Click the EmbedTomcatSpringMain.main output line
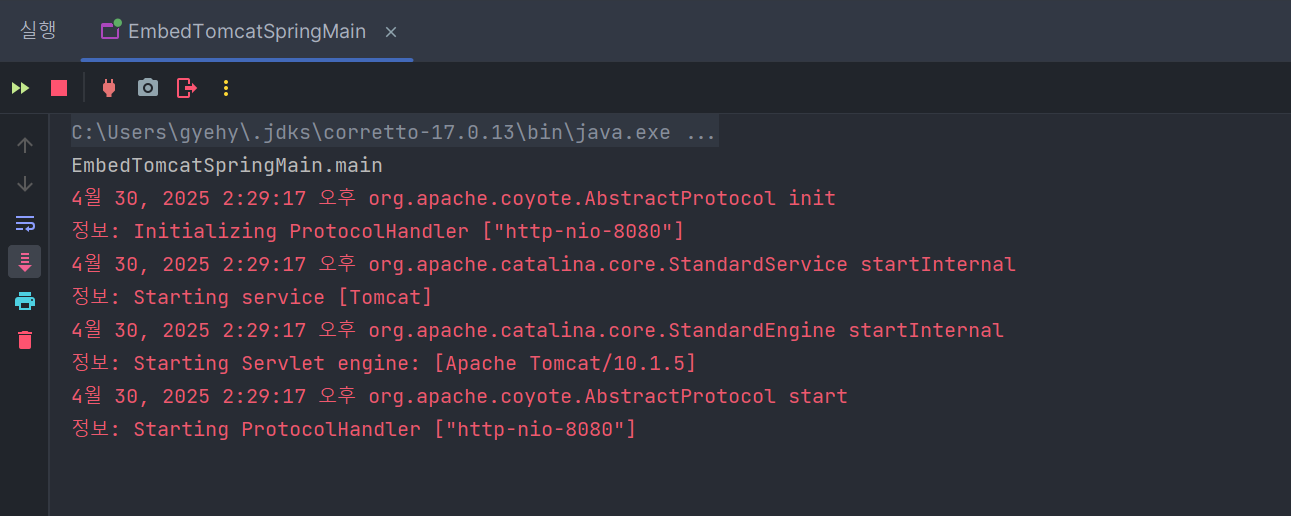This screenshot has width=1291, height=516. (227, 165)
